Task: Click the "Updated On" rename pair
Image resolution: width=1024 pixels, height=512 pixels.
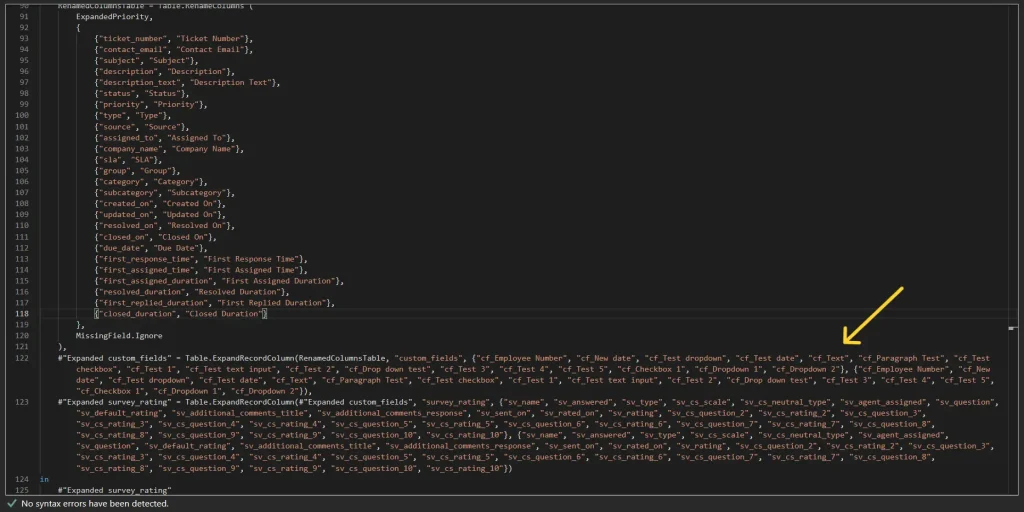Action: 160,215
